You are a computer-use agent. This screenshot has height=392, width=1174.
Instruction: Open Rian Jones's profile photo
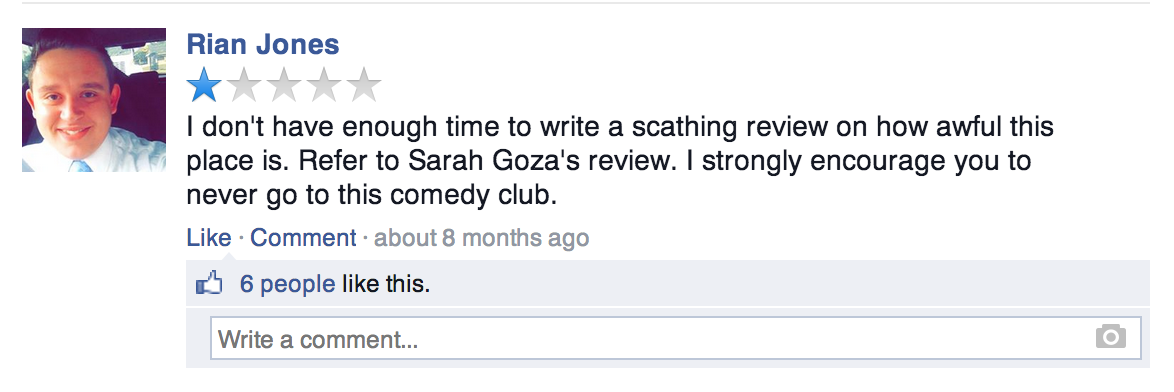(94, 99)
